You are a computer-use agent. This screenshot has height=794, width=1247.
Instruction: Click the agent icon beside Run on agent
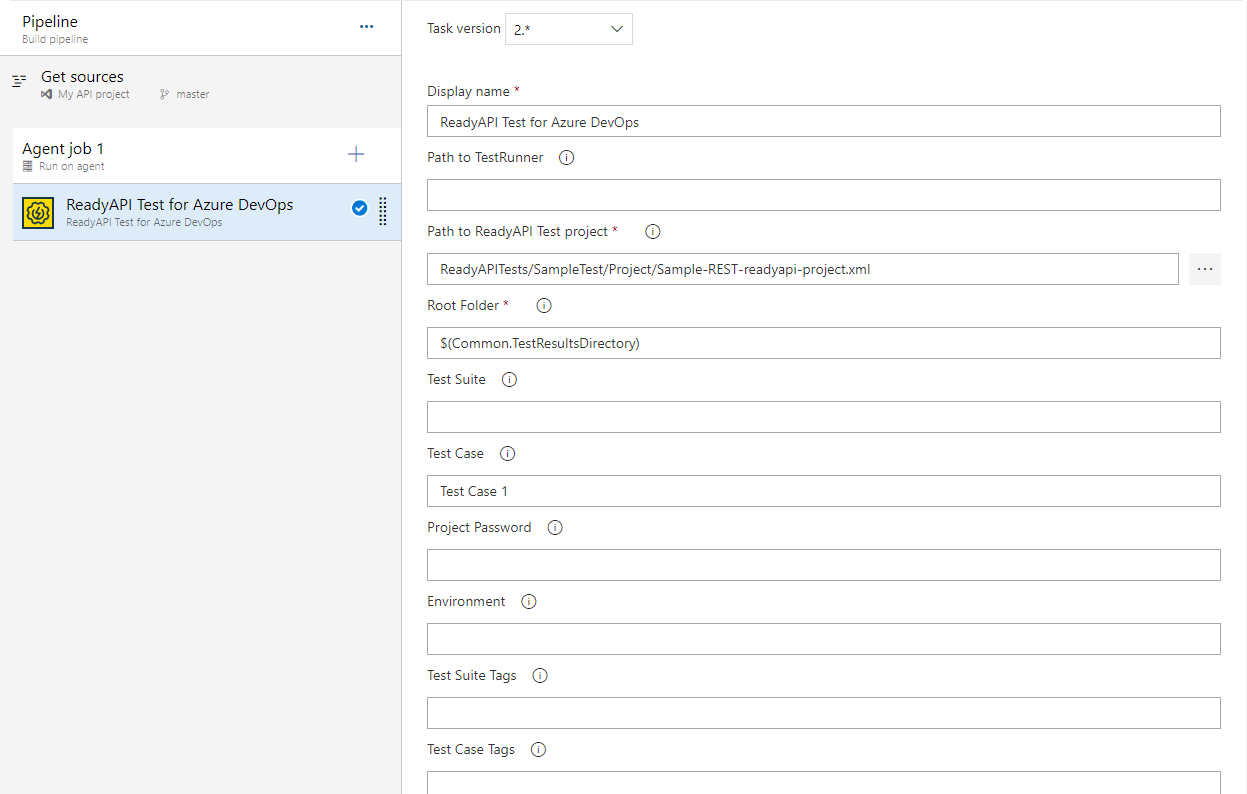27,166
